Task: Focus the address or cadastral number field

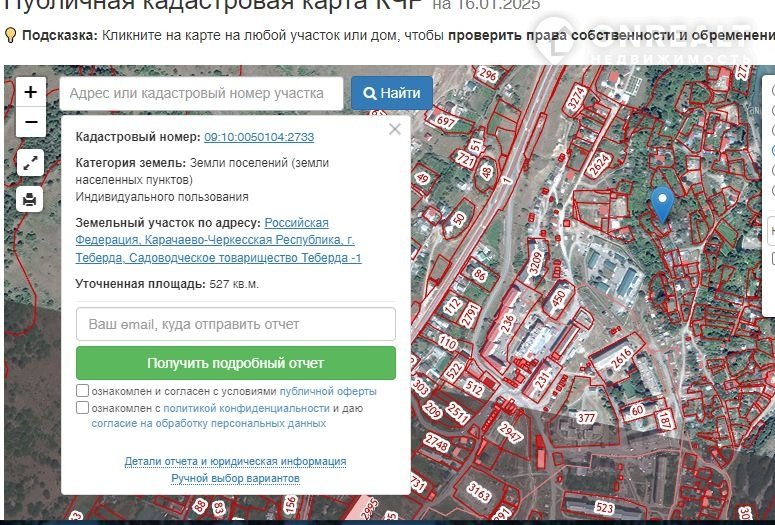Action: 201,93
